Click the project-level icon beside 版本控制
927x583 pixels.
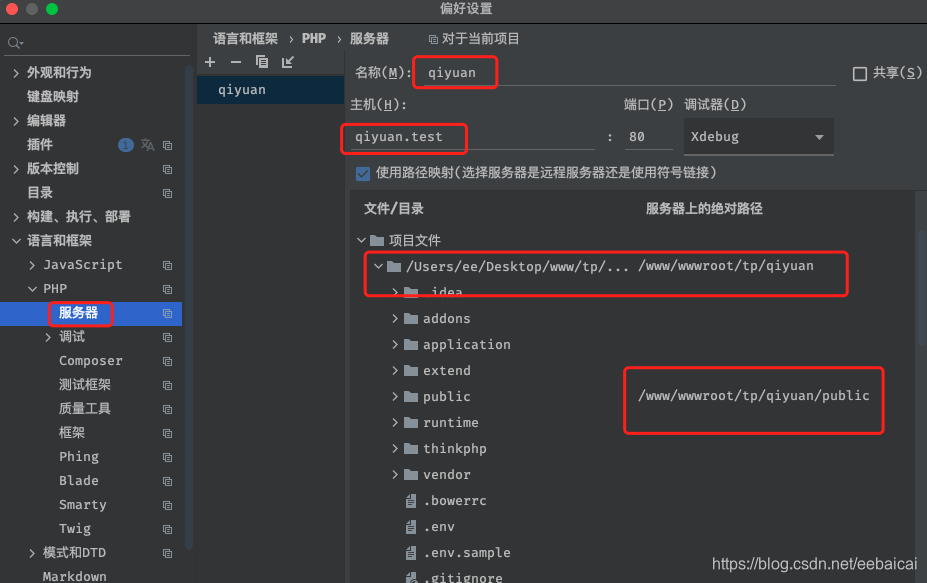click(167, 169)
